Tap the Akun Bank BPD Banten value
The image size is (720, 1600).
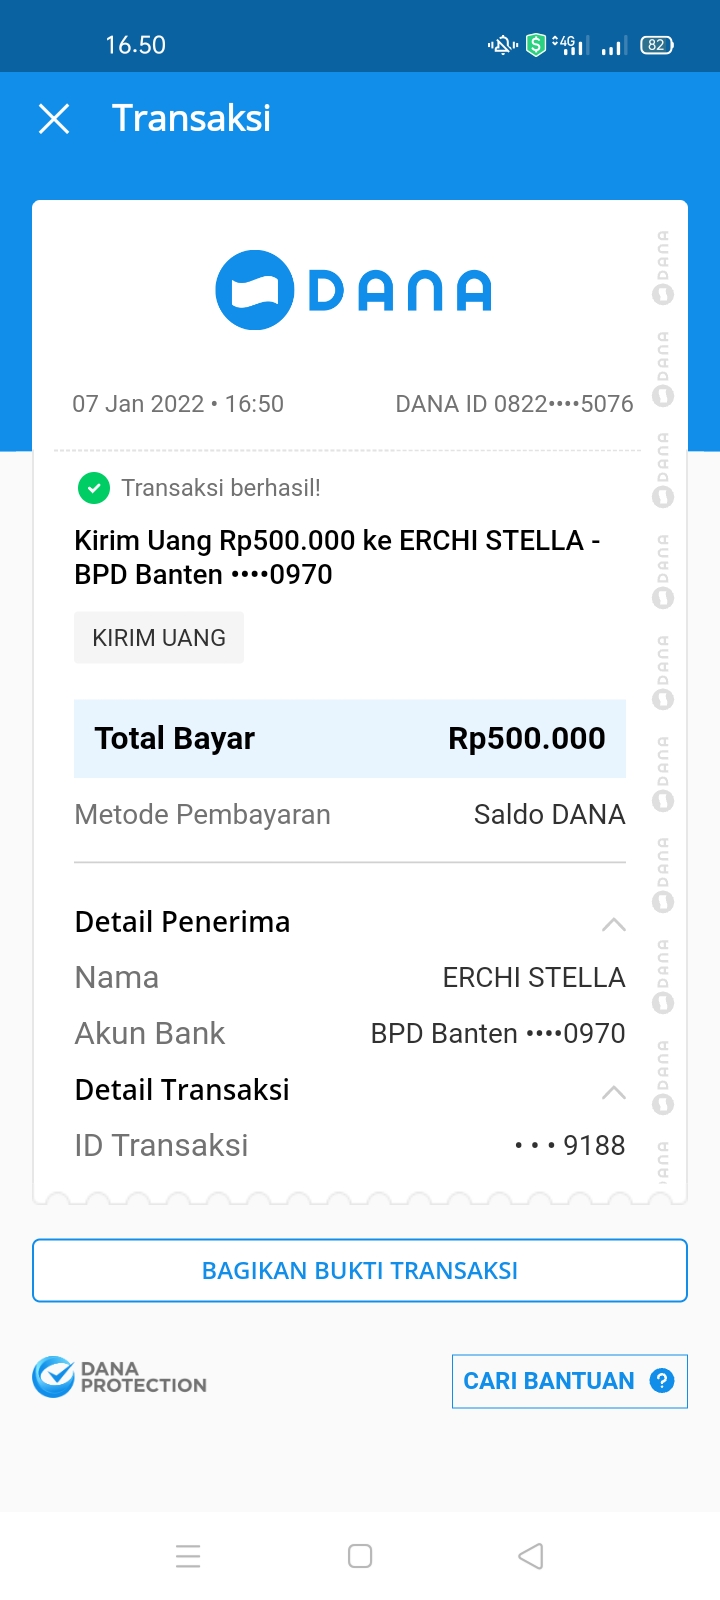click(x=498, y=1034)
